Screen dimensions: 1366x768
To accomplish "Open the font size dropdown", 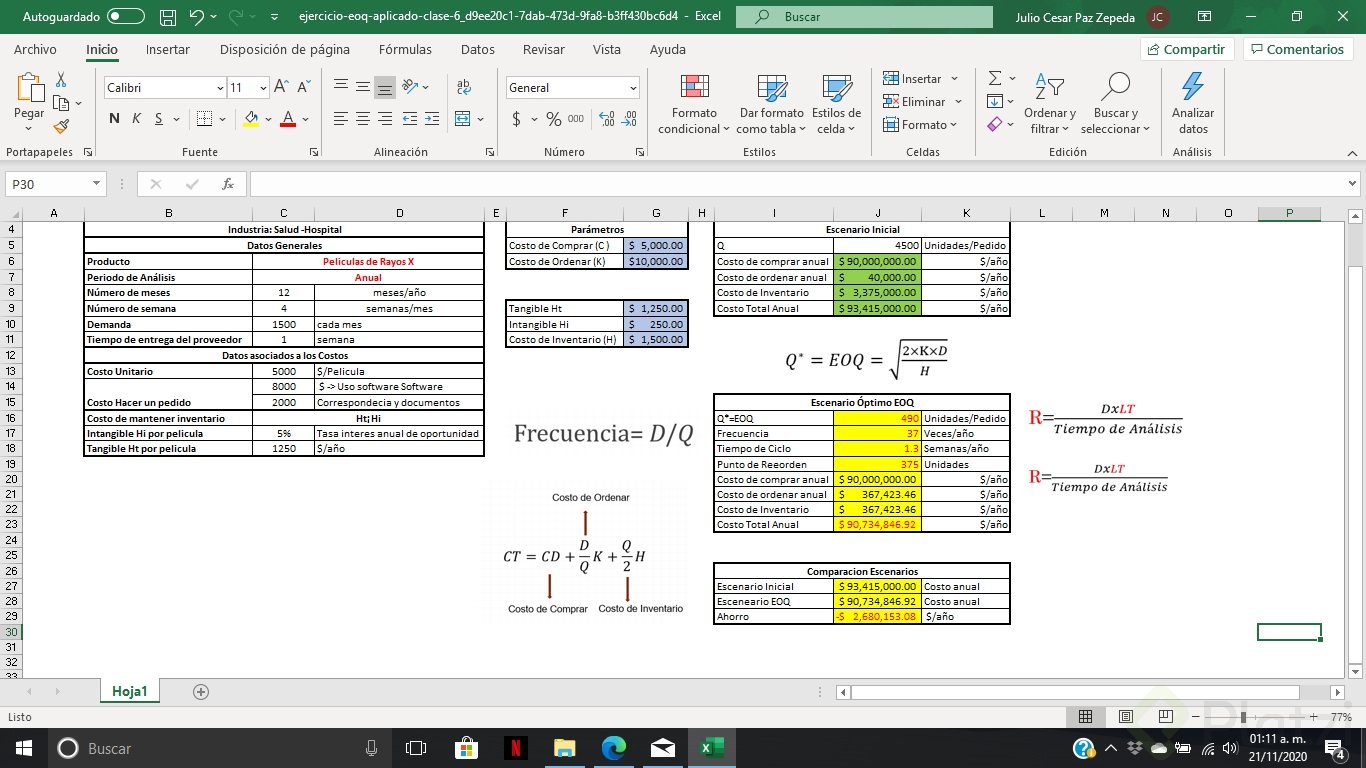I will [x=263, y=88].
